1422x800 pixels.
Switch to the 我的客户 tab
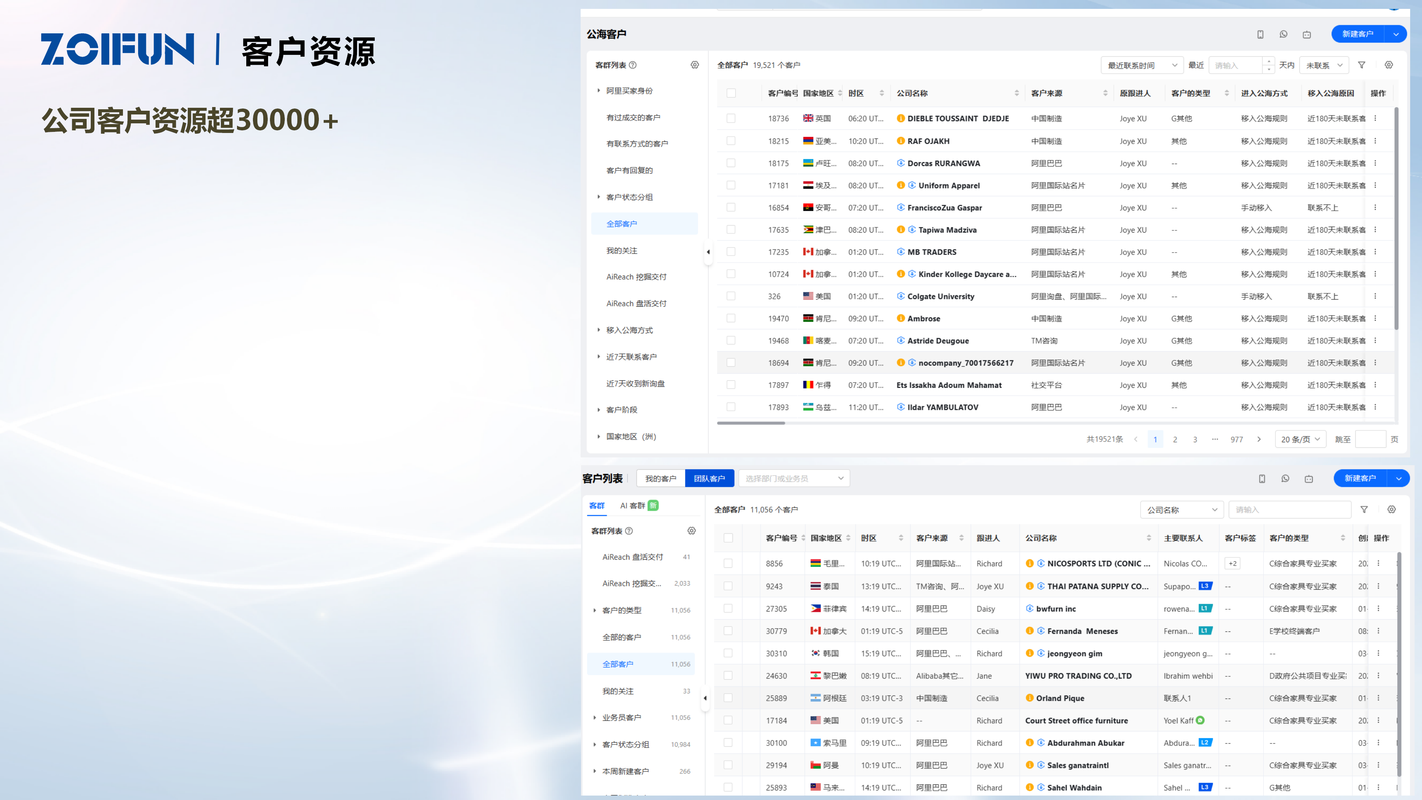click(661, 479)
